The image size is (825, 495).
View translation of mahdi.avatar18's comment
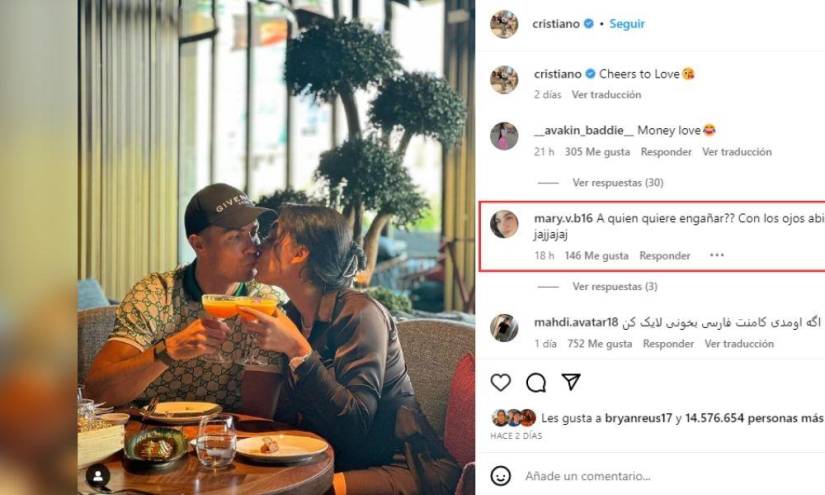[x=739, y=344]
